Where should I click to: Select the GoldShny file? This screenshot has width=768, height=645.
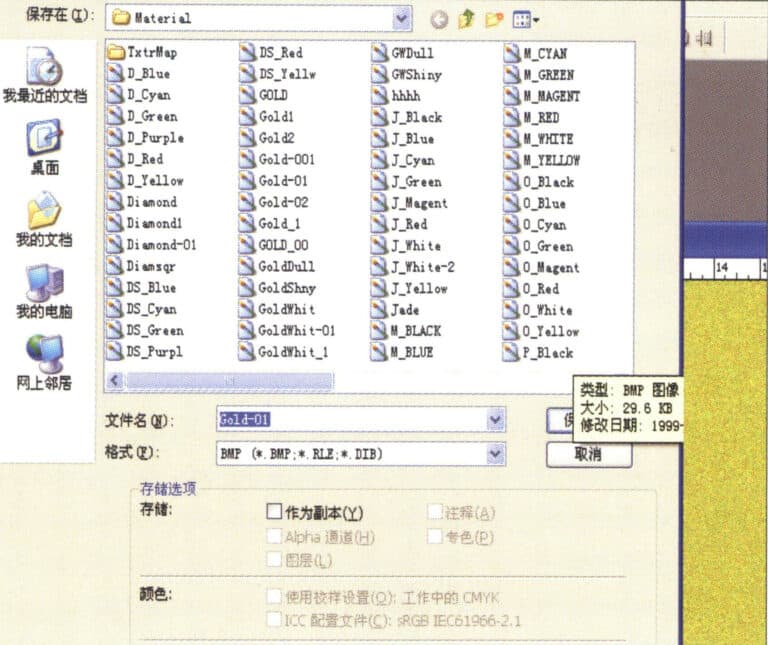(x=277, y=287)
